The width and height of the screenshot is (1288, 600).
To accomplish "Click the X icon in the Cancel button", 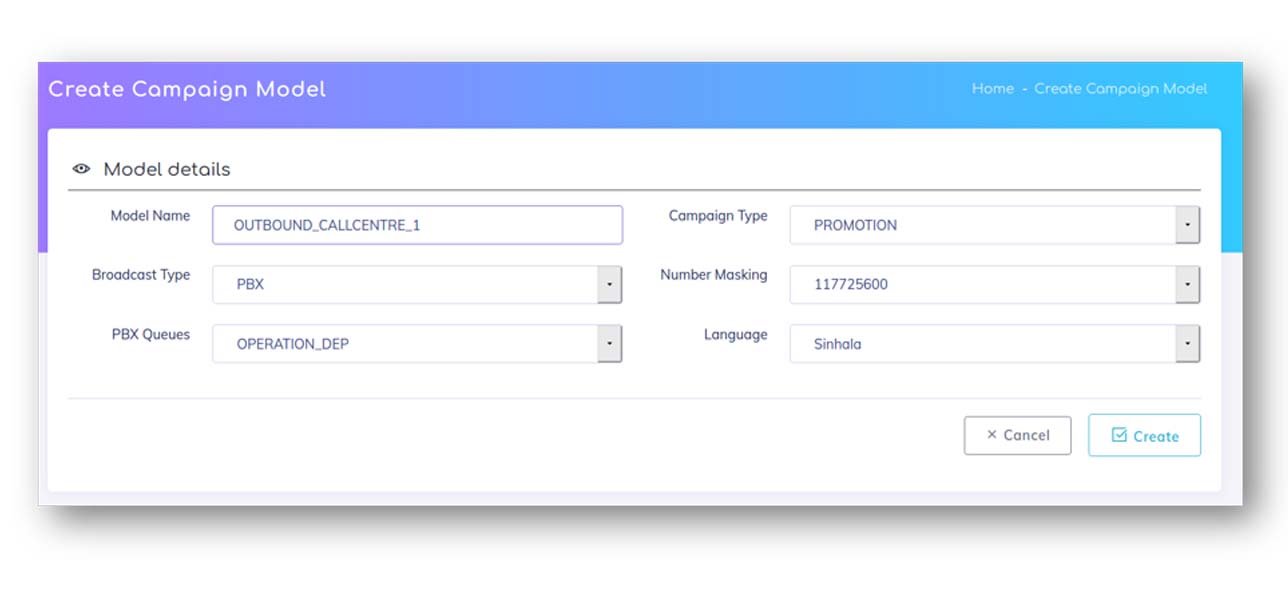I will click(x=991, y=435).
